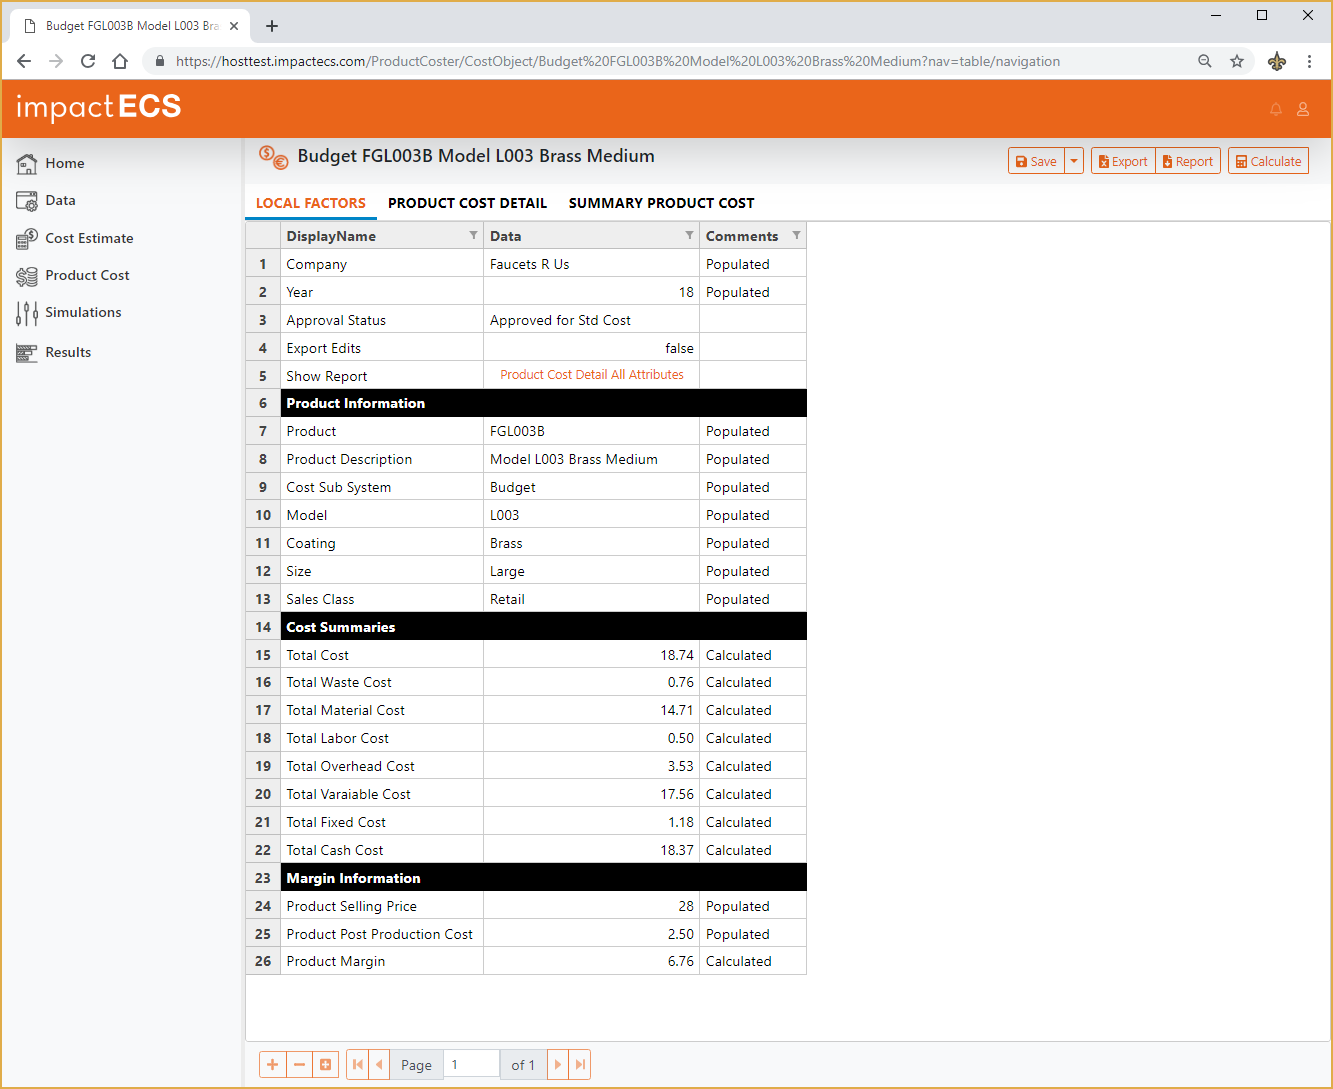Open the Simulations sidebar item

(x=83, y=312)
